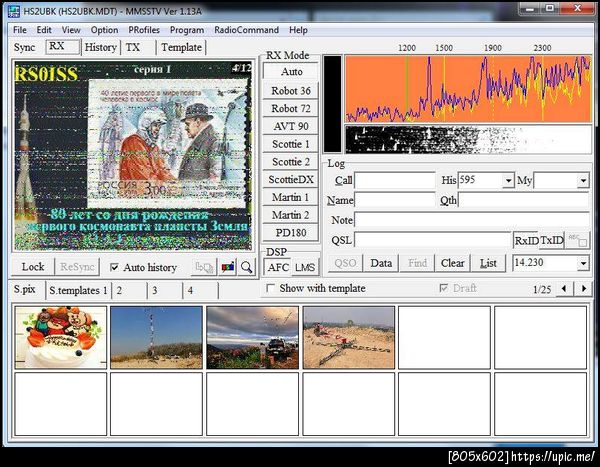
Task: Select Scottie 2 RX mode
Action: point(291,162)
